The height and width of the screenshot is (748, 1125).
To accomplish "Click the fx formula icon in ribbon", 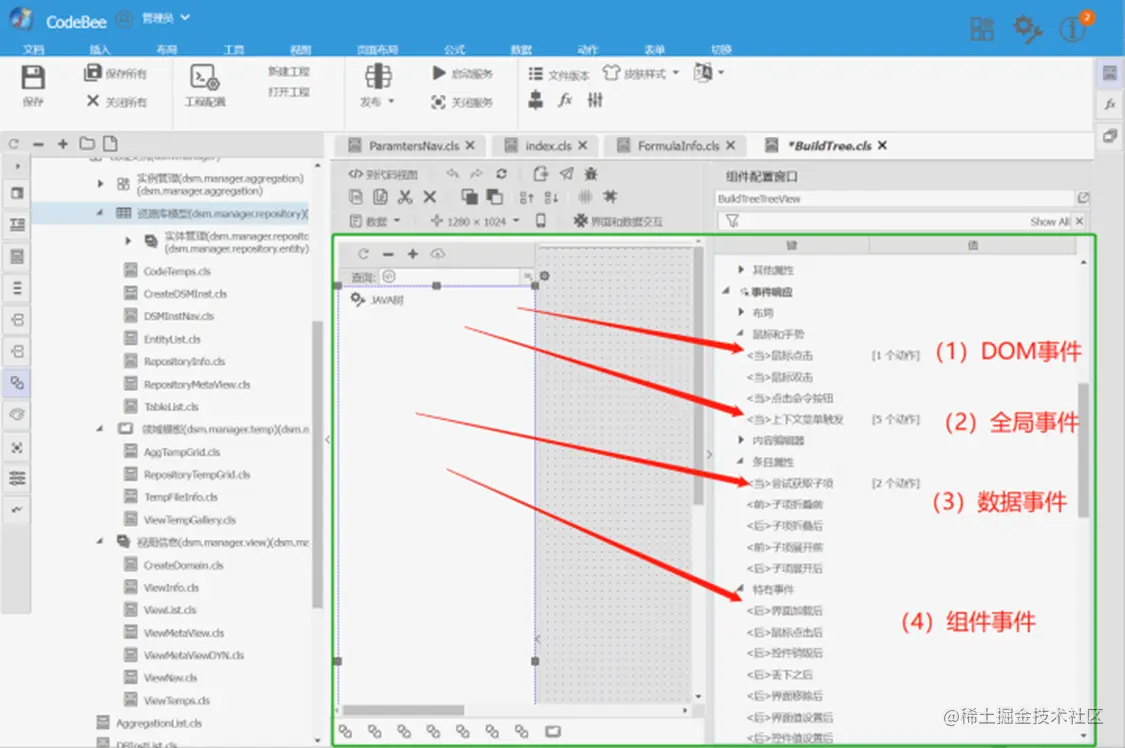I will click(565, 100).
